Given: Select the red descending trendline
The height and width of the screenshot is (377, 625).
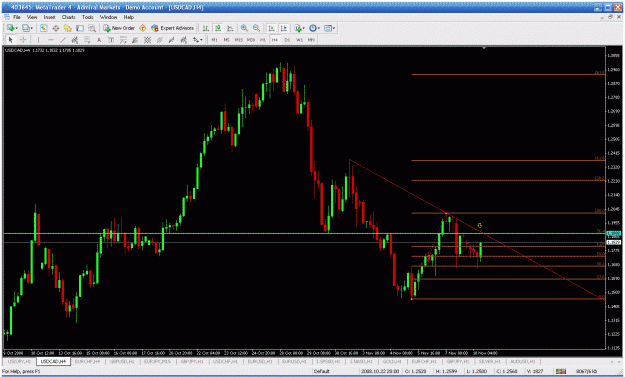Looking at the screenshot, I should (x=477, y=229).
